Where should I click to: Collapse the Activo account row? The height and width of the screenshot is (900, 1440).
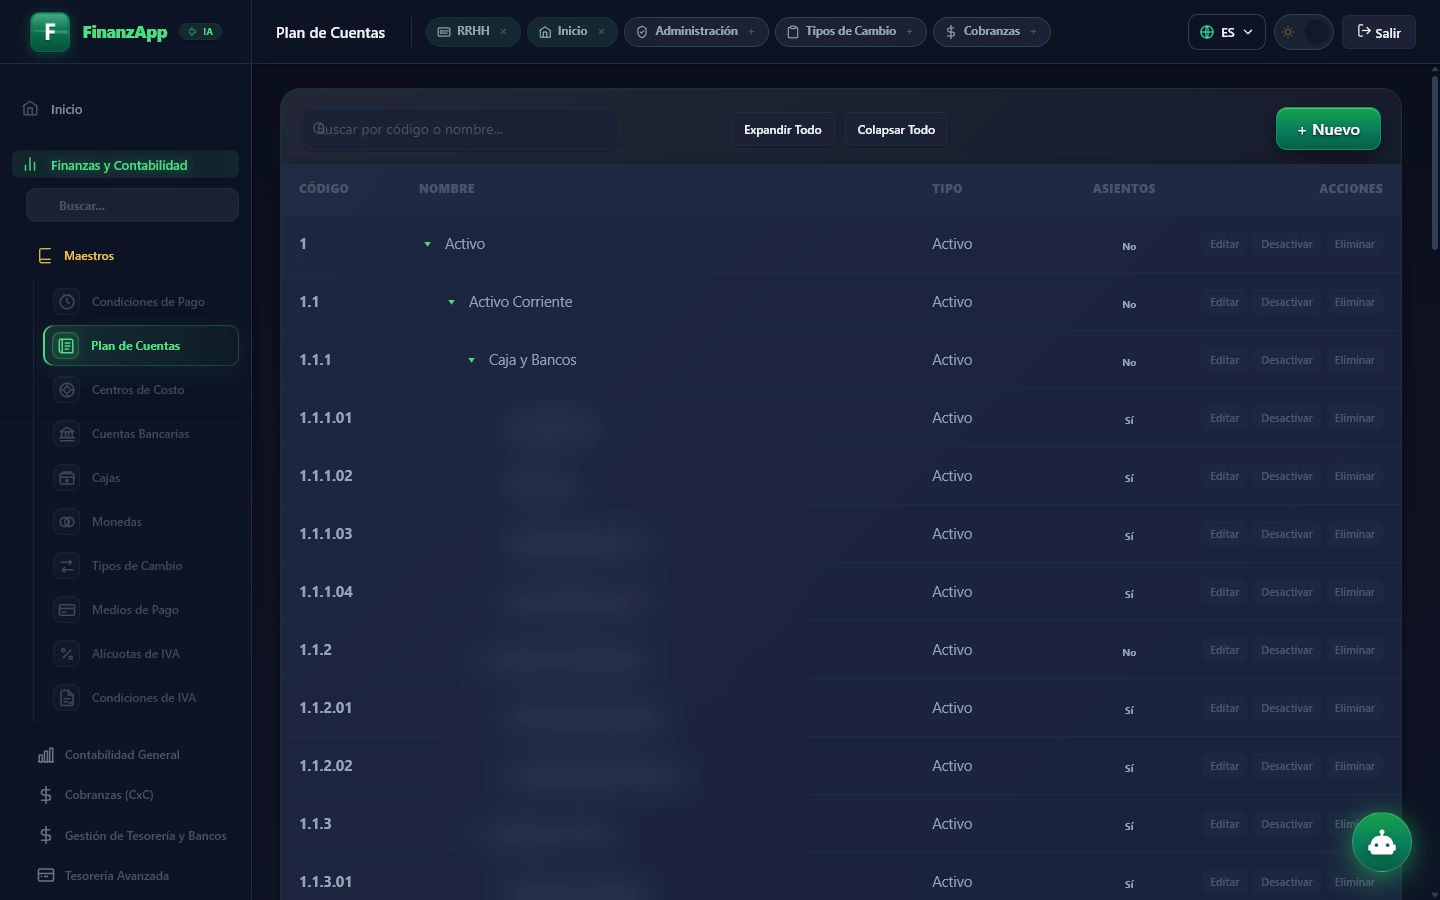[x=427, y=244]
